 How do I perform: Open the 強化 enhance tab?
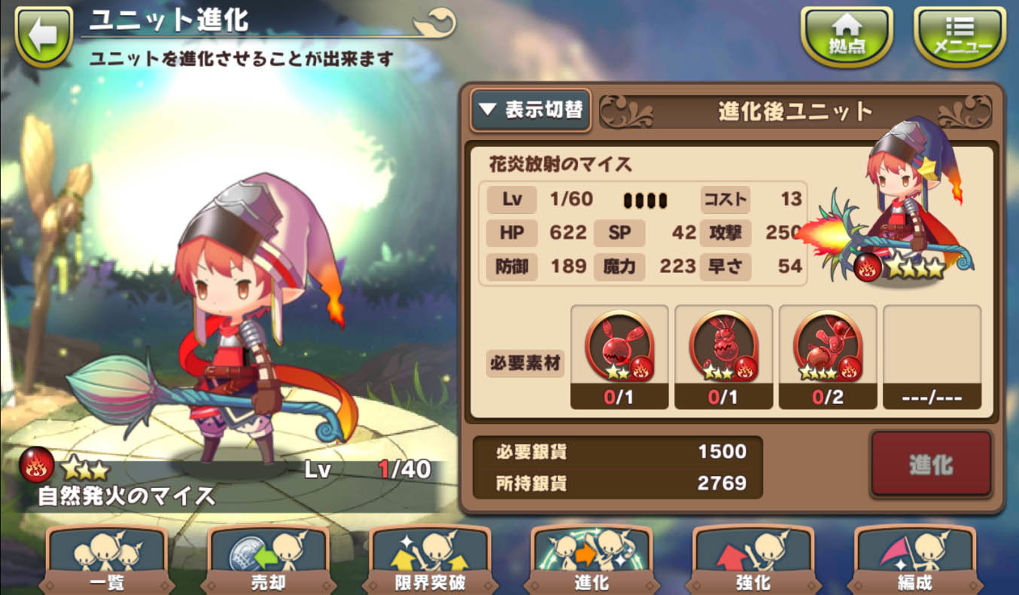[x=753, y=561]
